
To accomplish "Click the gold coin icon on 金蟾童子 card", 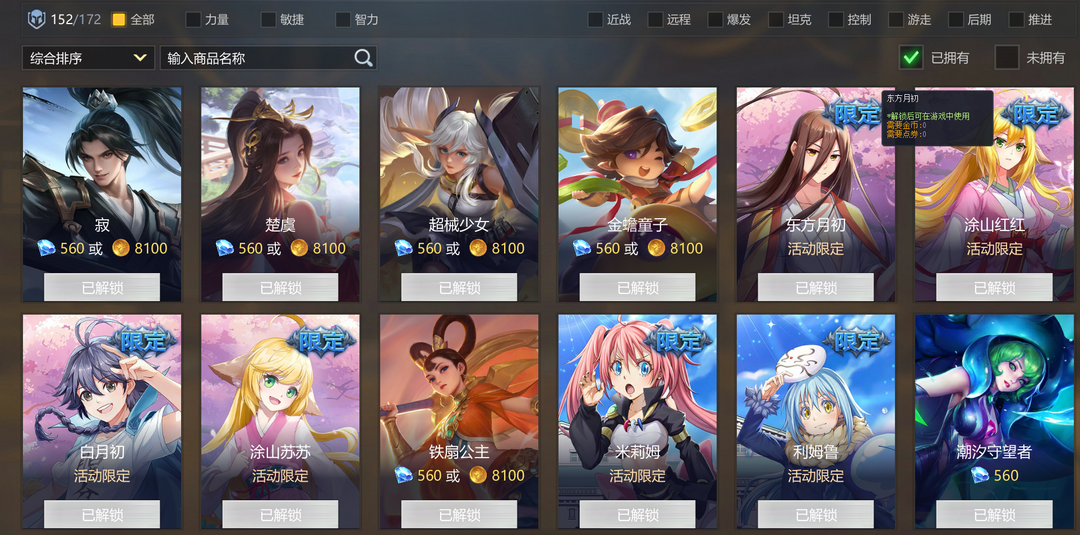I will [x=656, y=248].
